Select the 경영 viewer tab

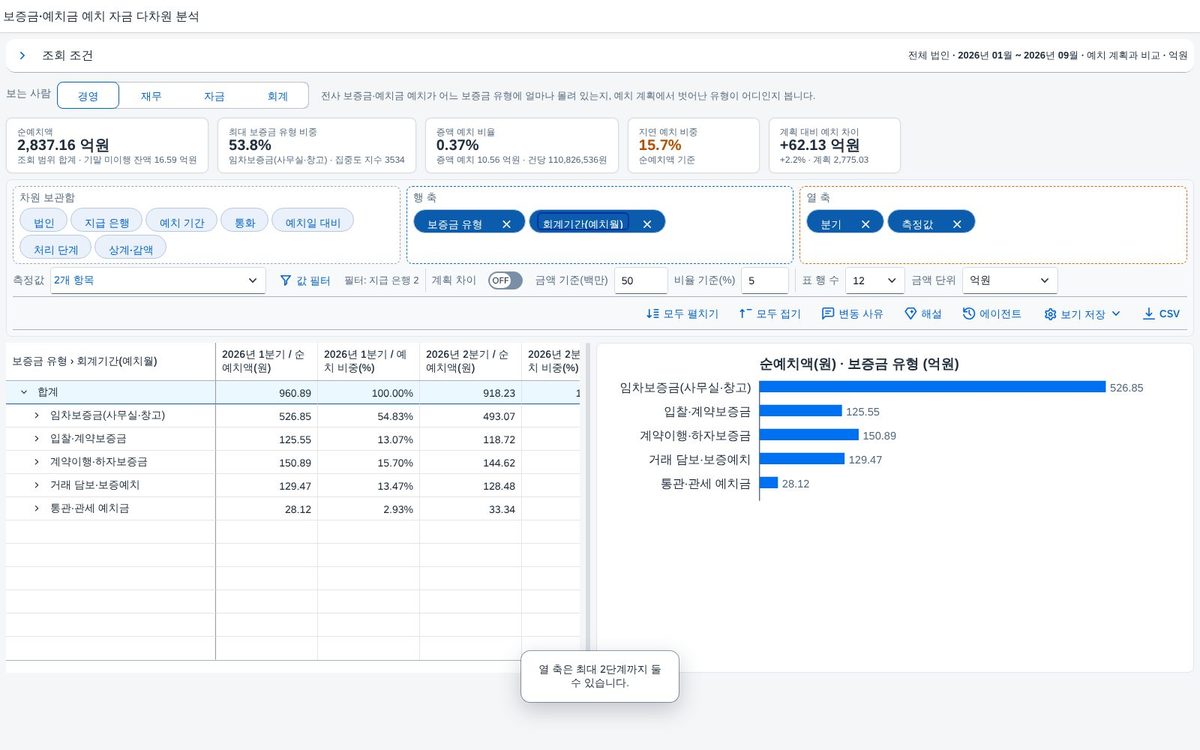88,96
